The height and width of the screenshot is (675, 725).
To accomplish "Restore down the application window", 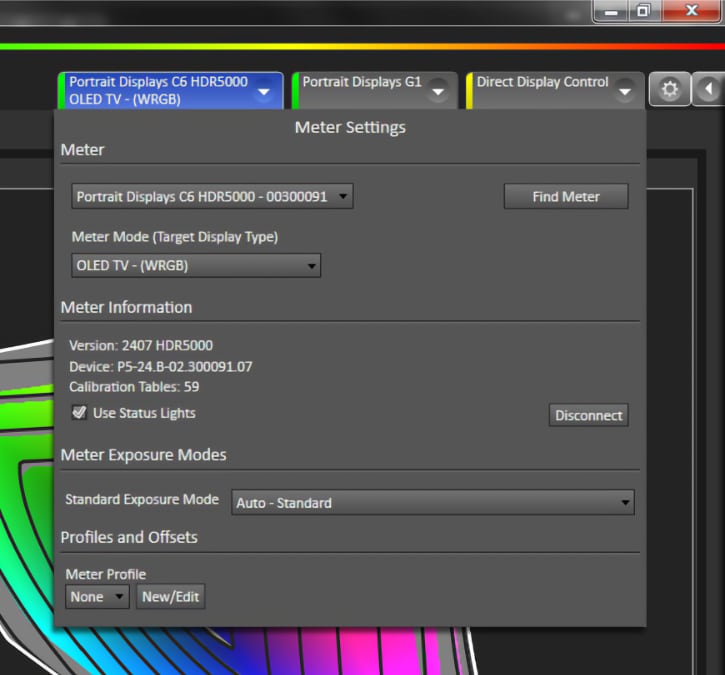I will click(644, 11).
